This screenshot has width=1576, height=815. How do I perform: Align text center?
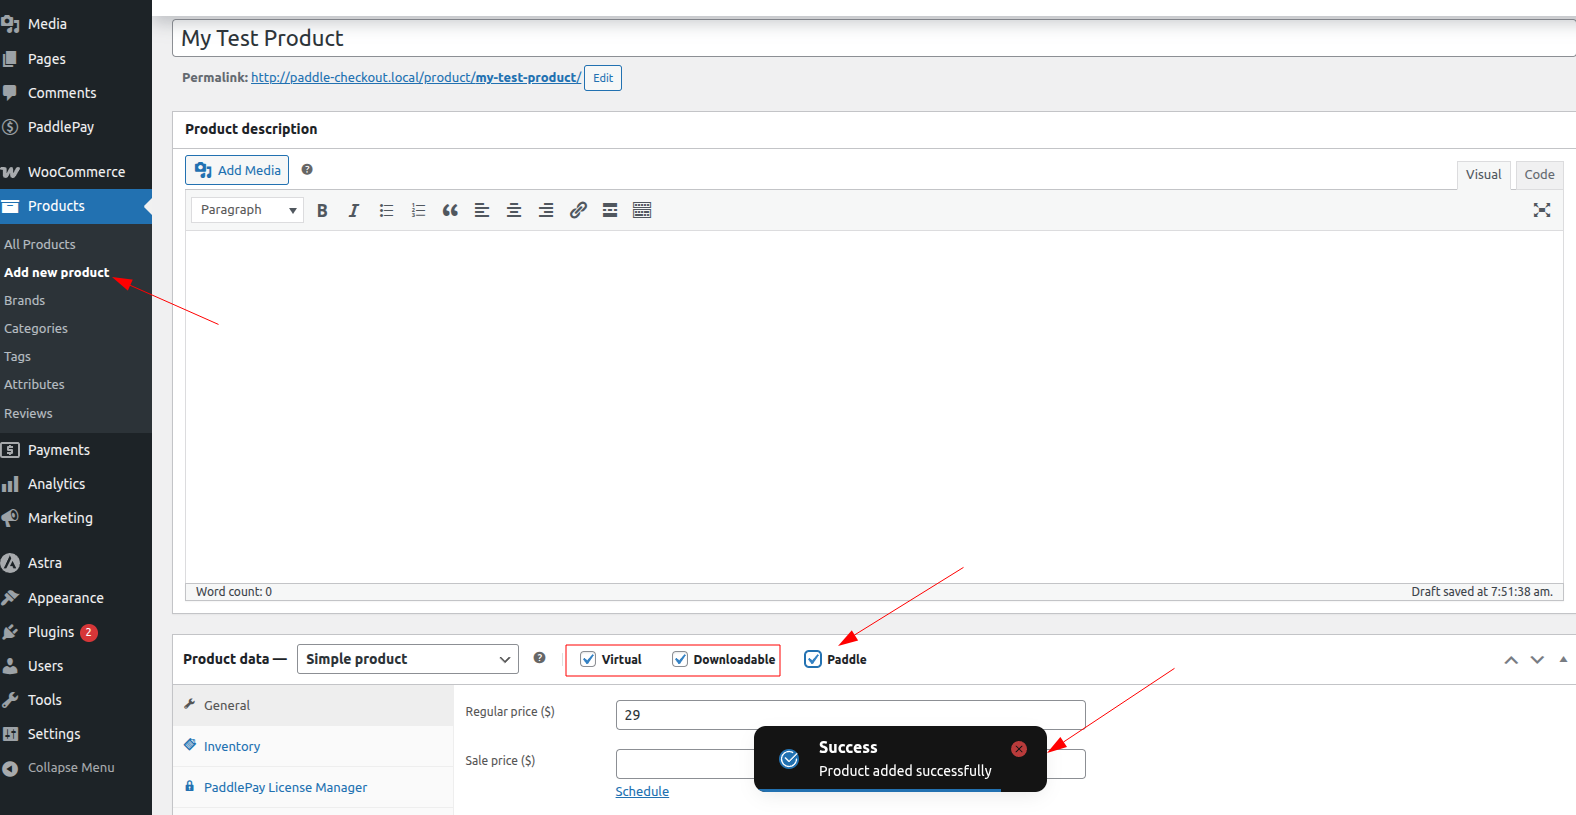514,210
